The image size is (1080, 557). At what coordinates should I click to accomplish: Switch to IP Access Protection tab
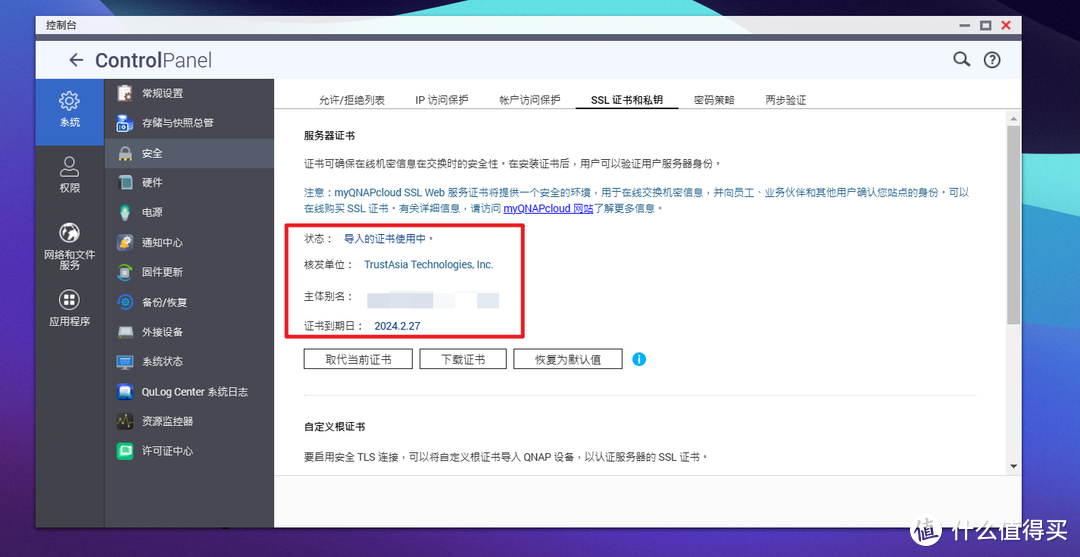(x=441, y=100)
